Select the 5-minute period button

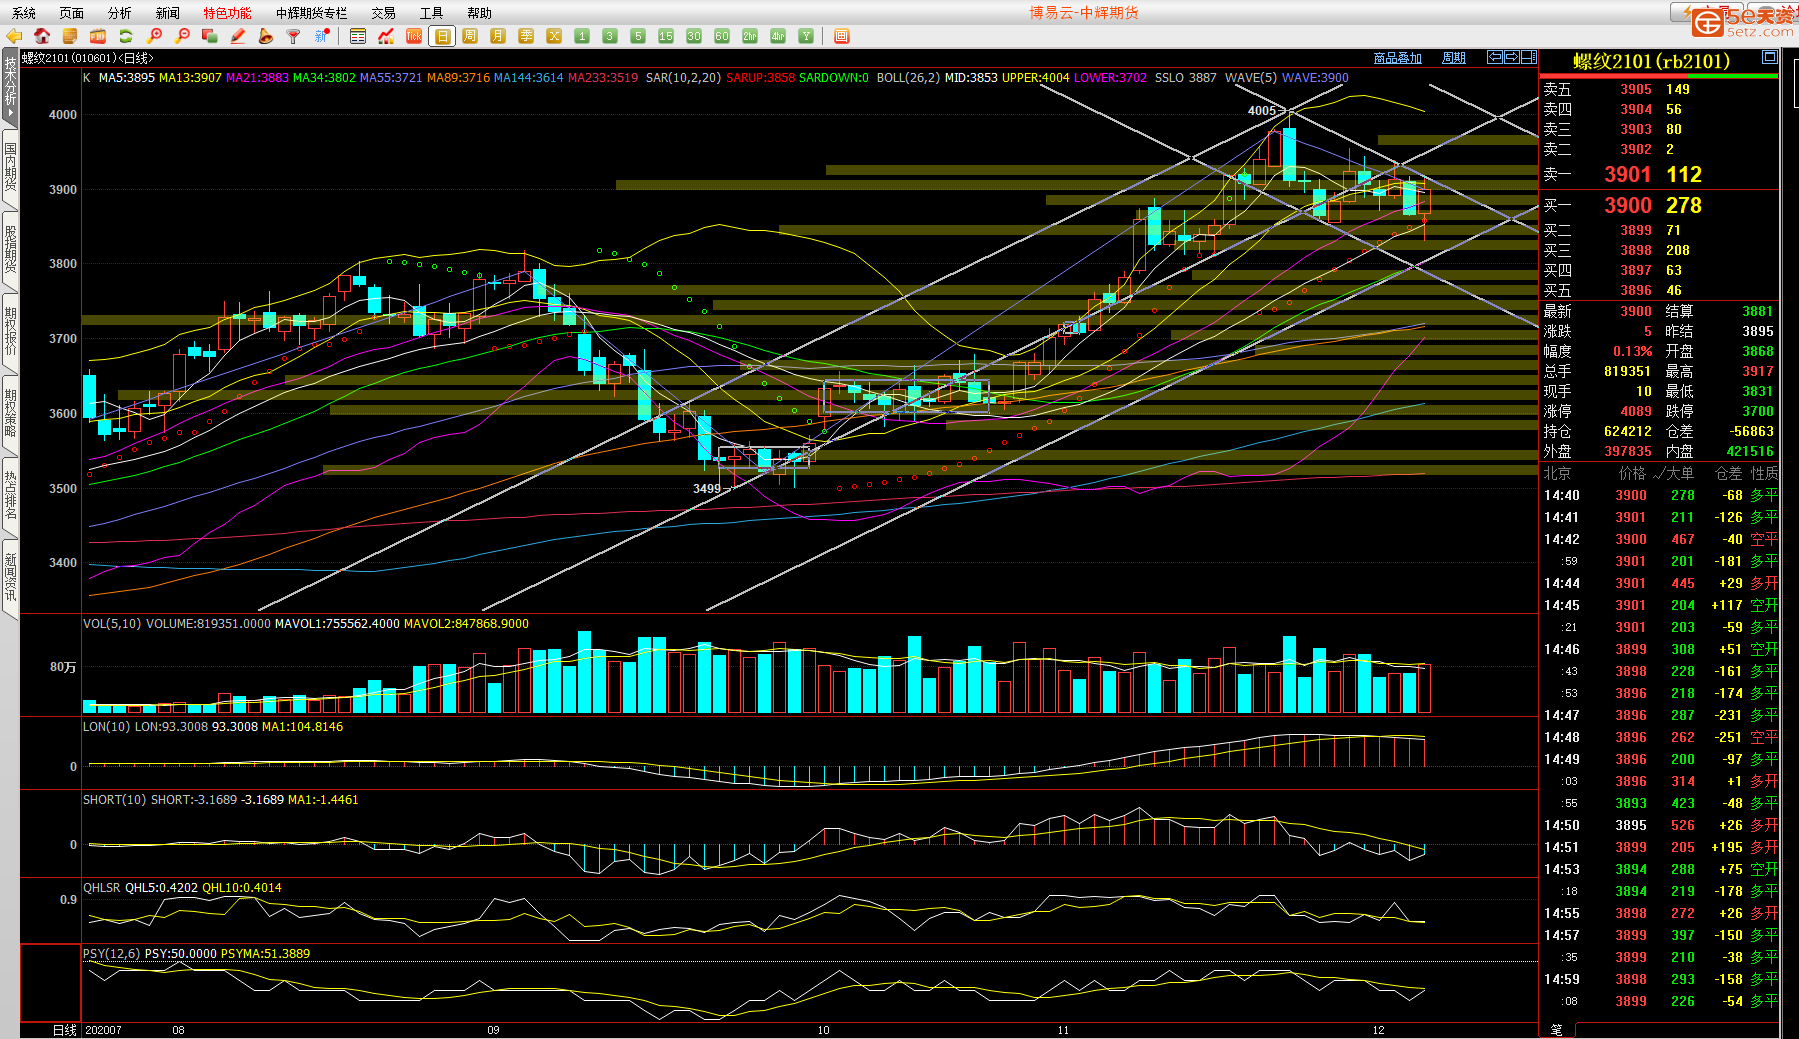point(638,36)
